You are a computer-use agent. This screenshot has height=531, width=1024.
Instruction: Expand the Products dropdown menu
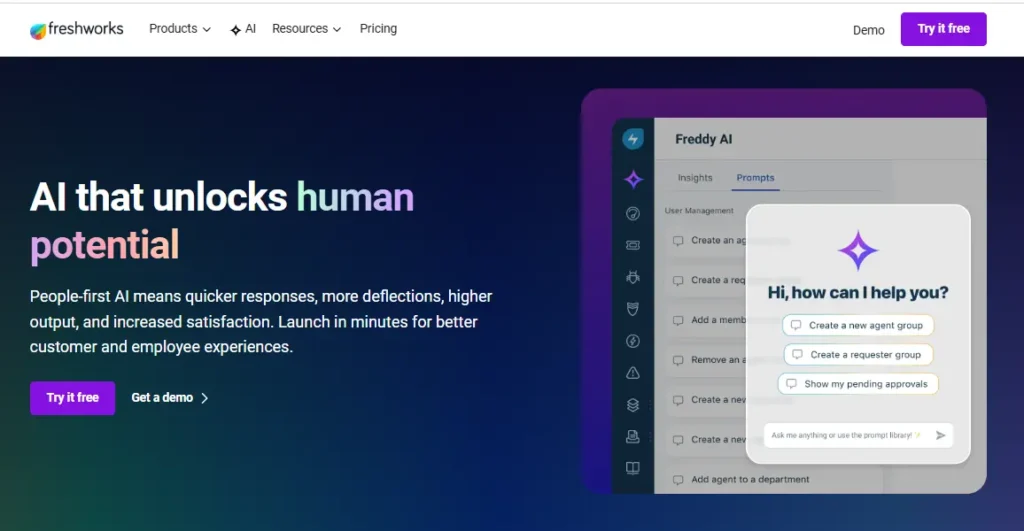[179, 29]
